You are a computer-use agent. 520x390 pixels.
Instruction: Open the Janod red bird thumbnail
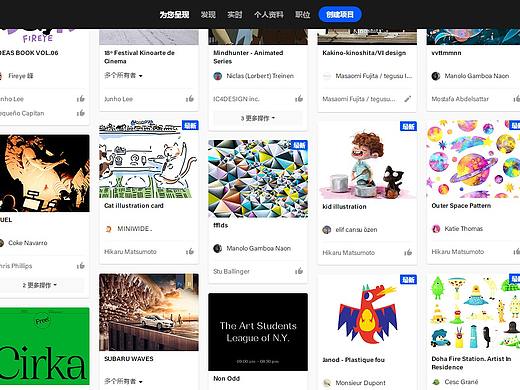[x=367, y=313]
